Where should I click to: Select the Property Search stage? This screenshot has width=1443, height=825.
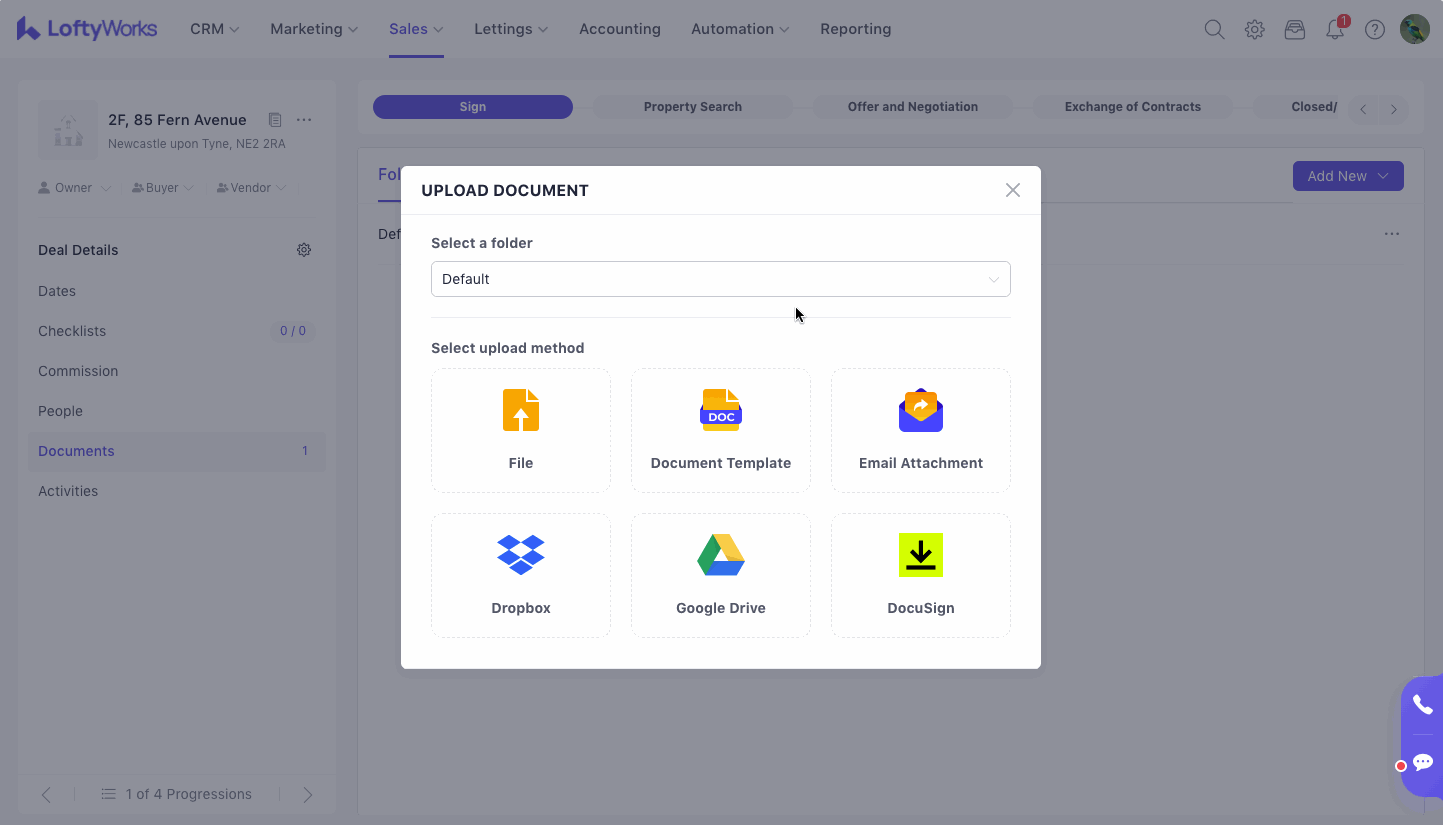coord(692,107)
